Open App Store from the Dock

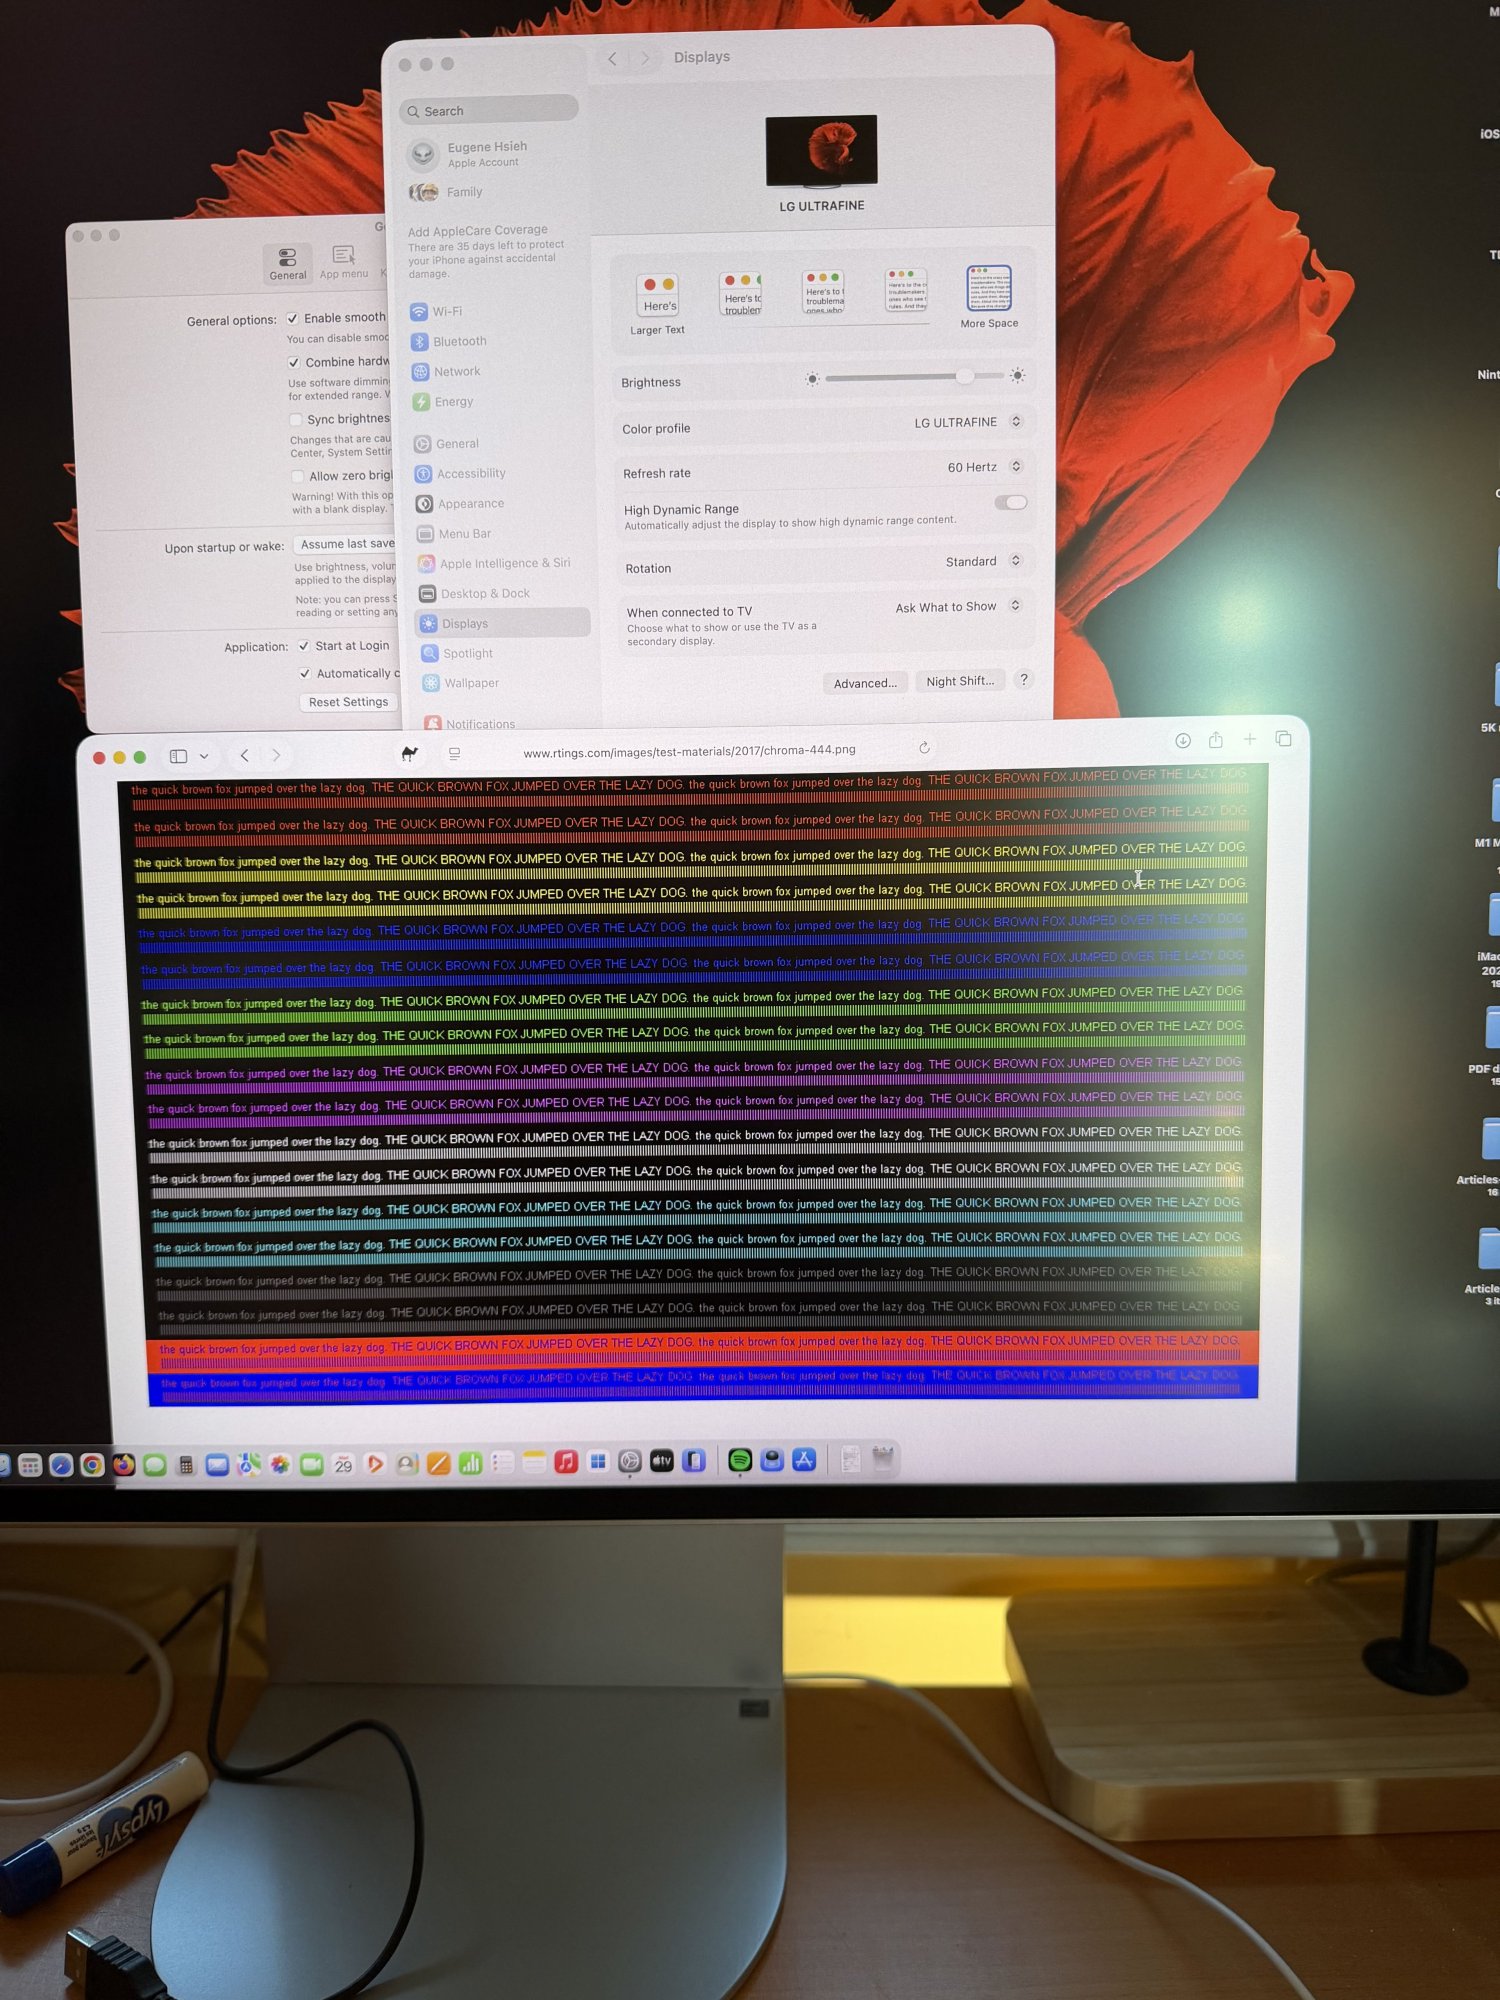(804, 1460)
